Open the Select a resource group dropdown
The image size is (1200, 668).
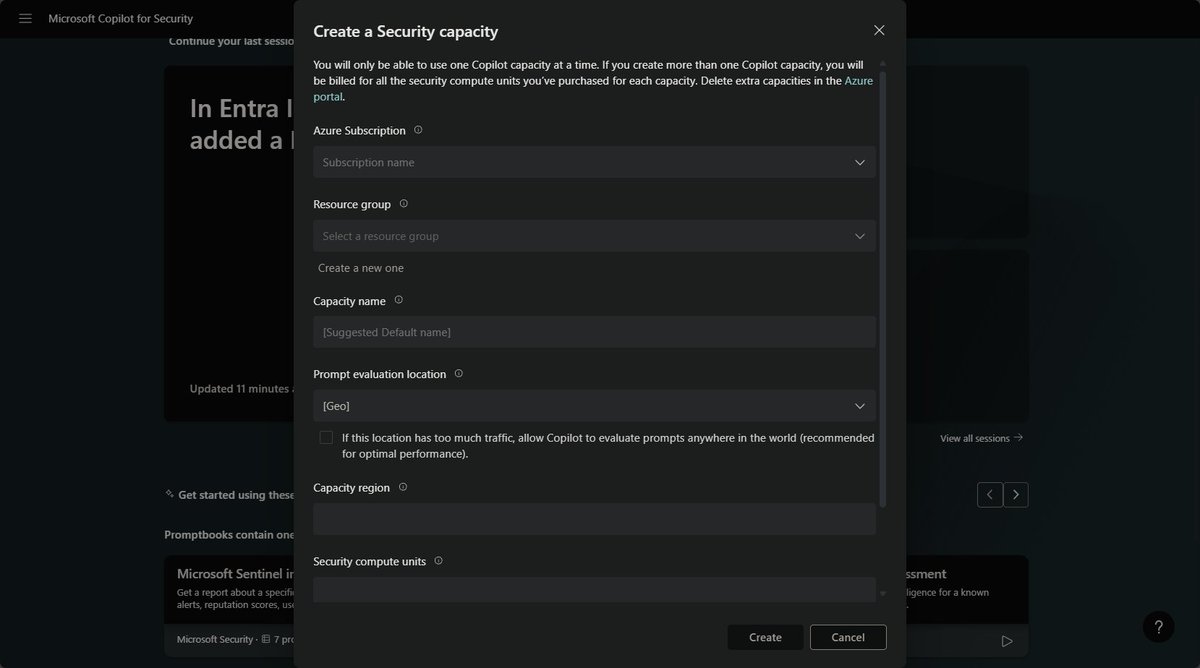594,236
